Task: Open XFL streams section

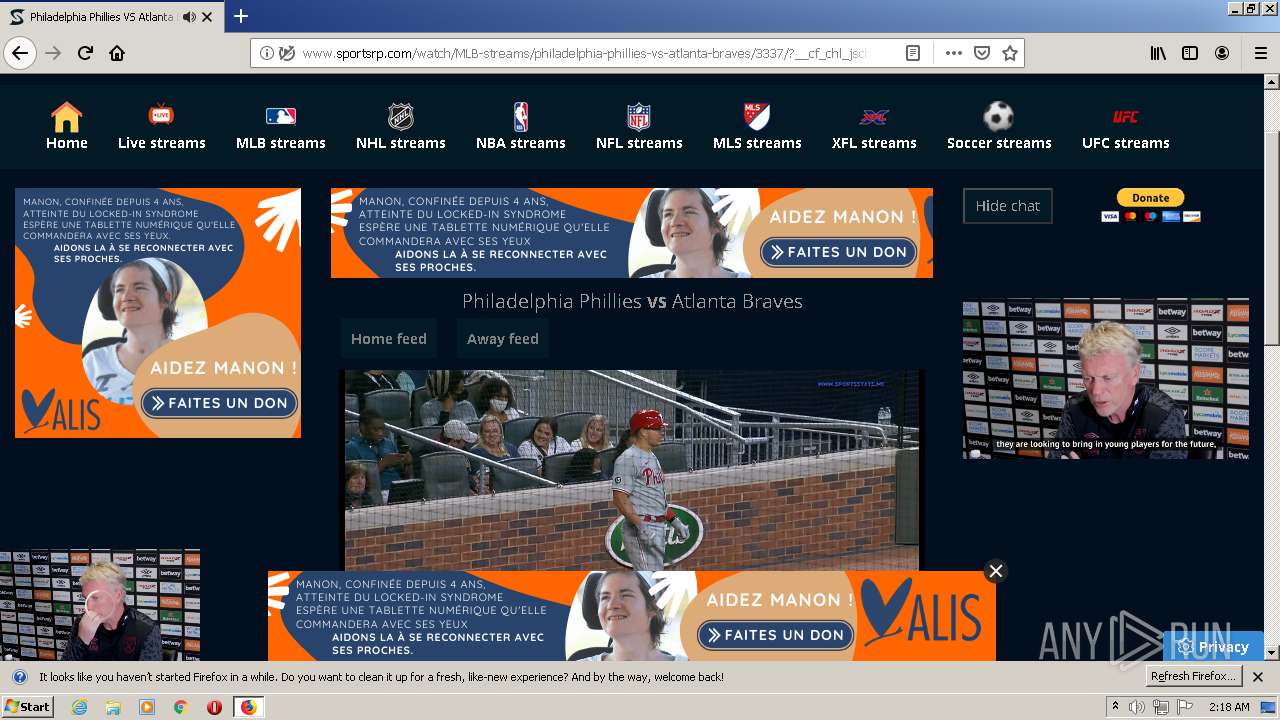Action: [x=874, y=127]
